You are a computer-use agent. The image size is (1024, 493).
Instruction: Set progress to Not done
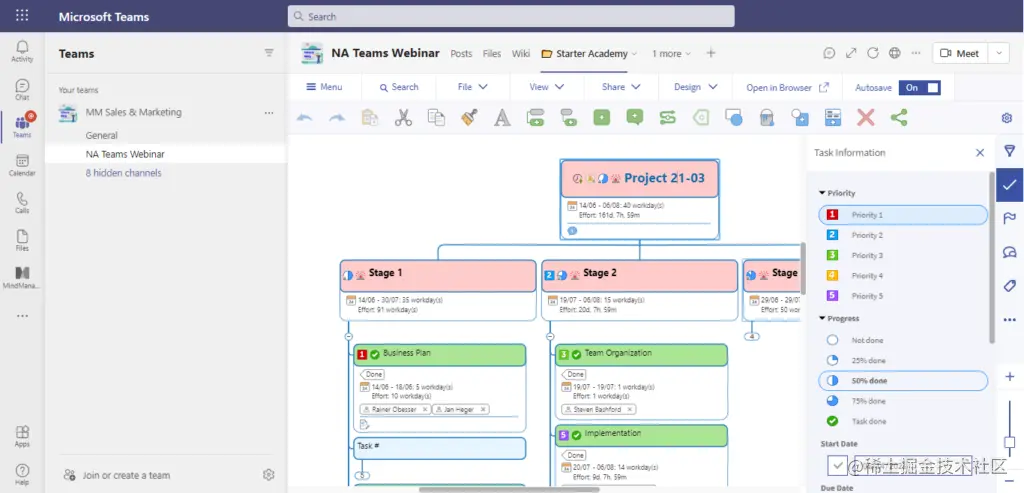[x=903, y=340]
